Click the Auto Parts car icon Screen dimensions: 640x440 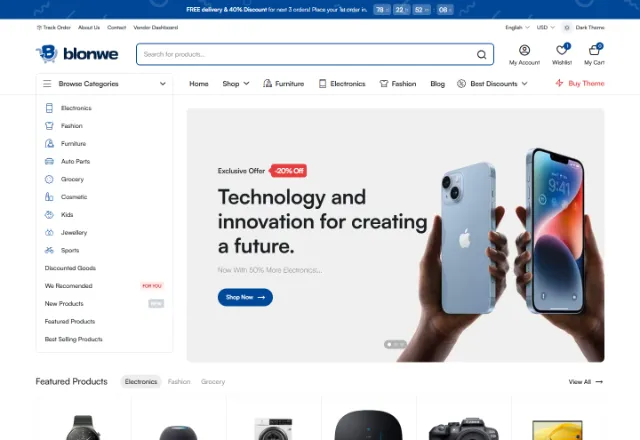(49, 161)
